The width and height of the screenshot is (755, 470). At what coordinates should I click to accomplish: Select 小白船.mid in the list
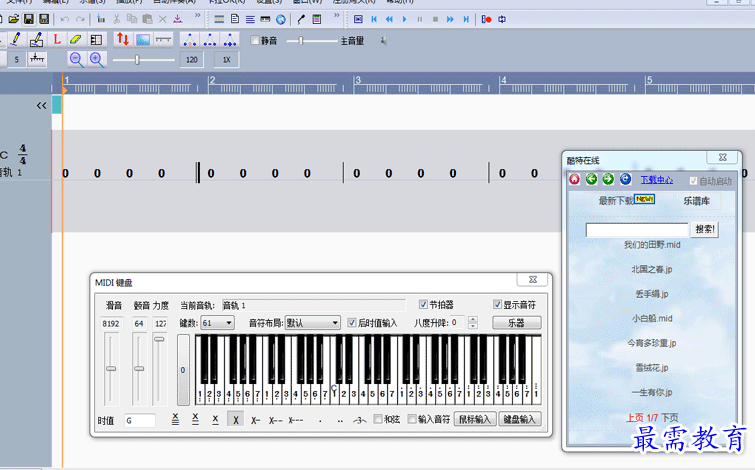click(x=652, y=318)
